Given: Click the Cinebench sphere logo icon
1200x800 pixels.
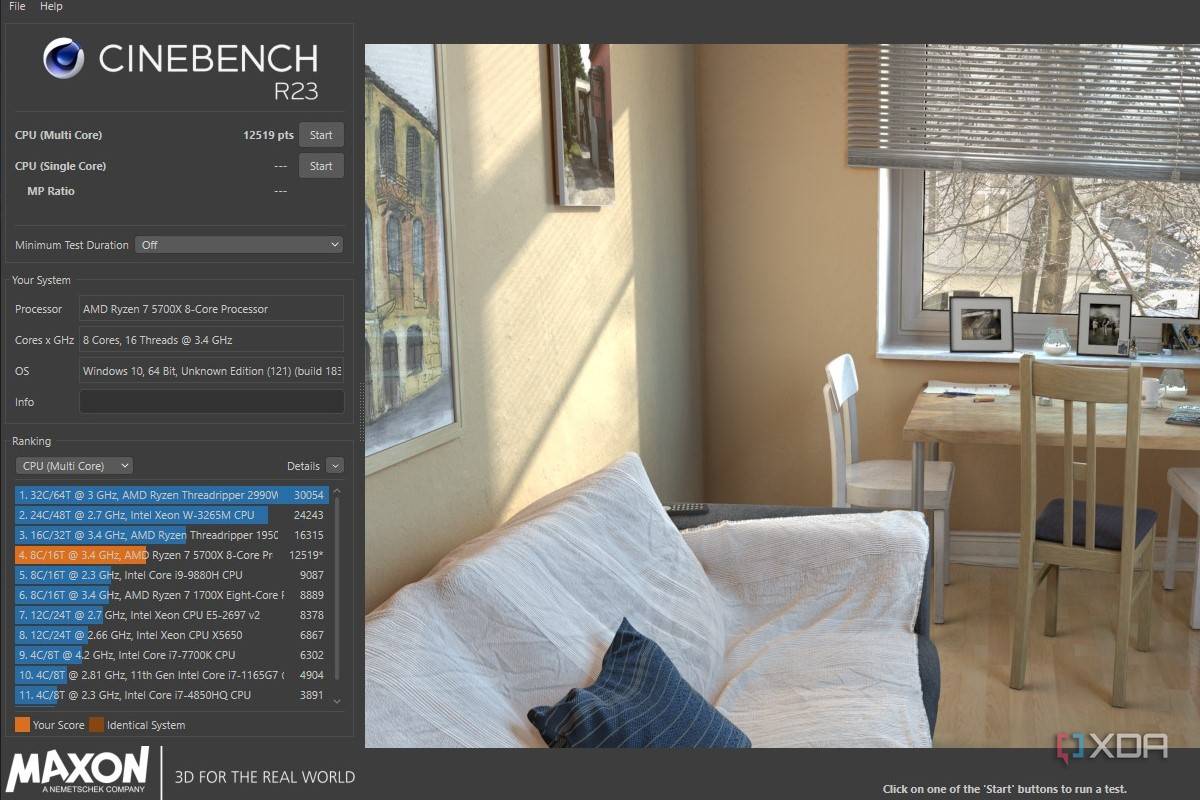Looking at the screenshot, I should [x=64, y=58].
